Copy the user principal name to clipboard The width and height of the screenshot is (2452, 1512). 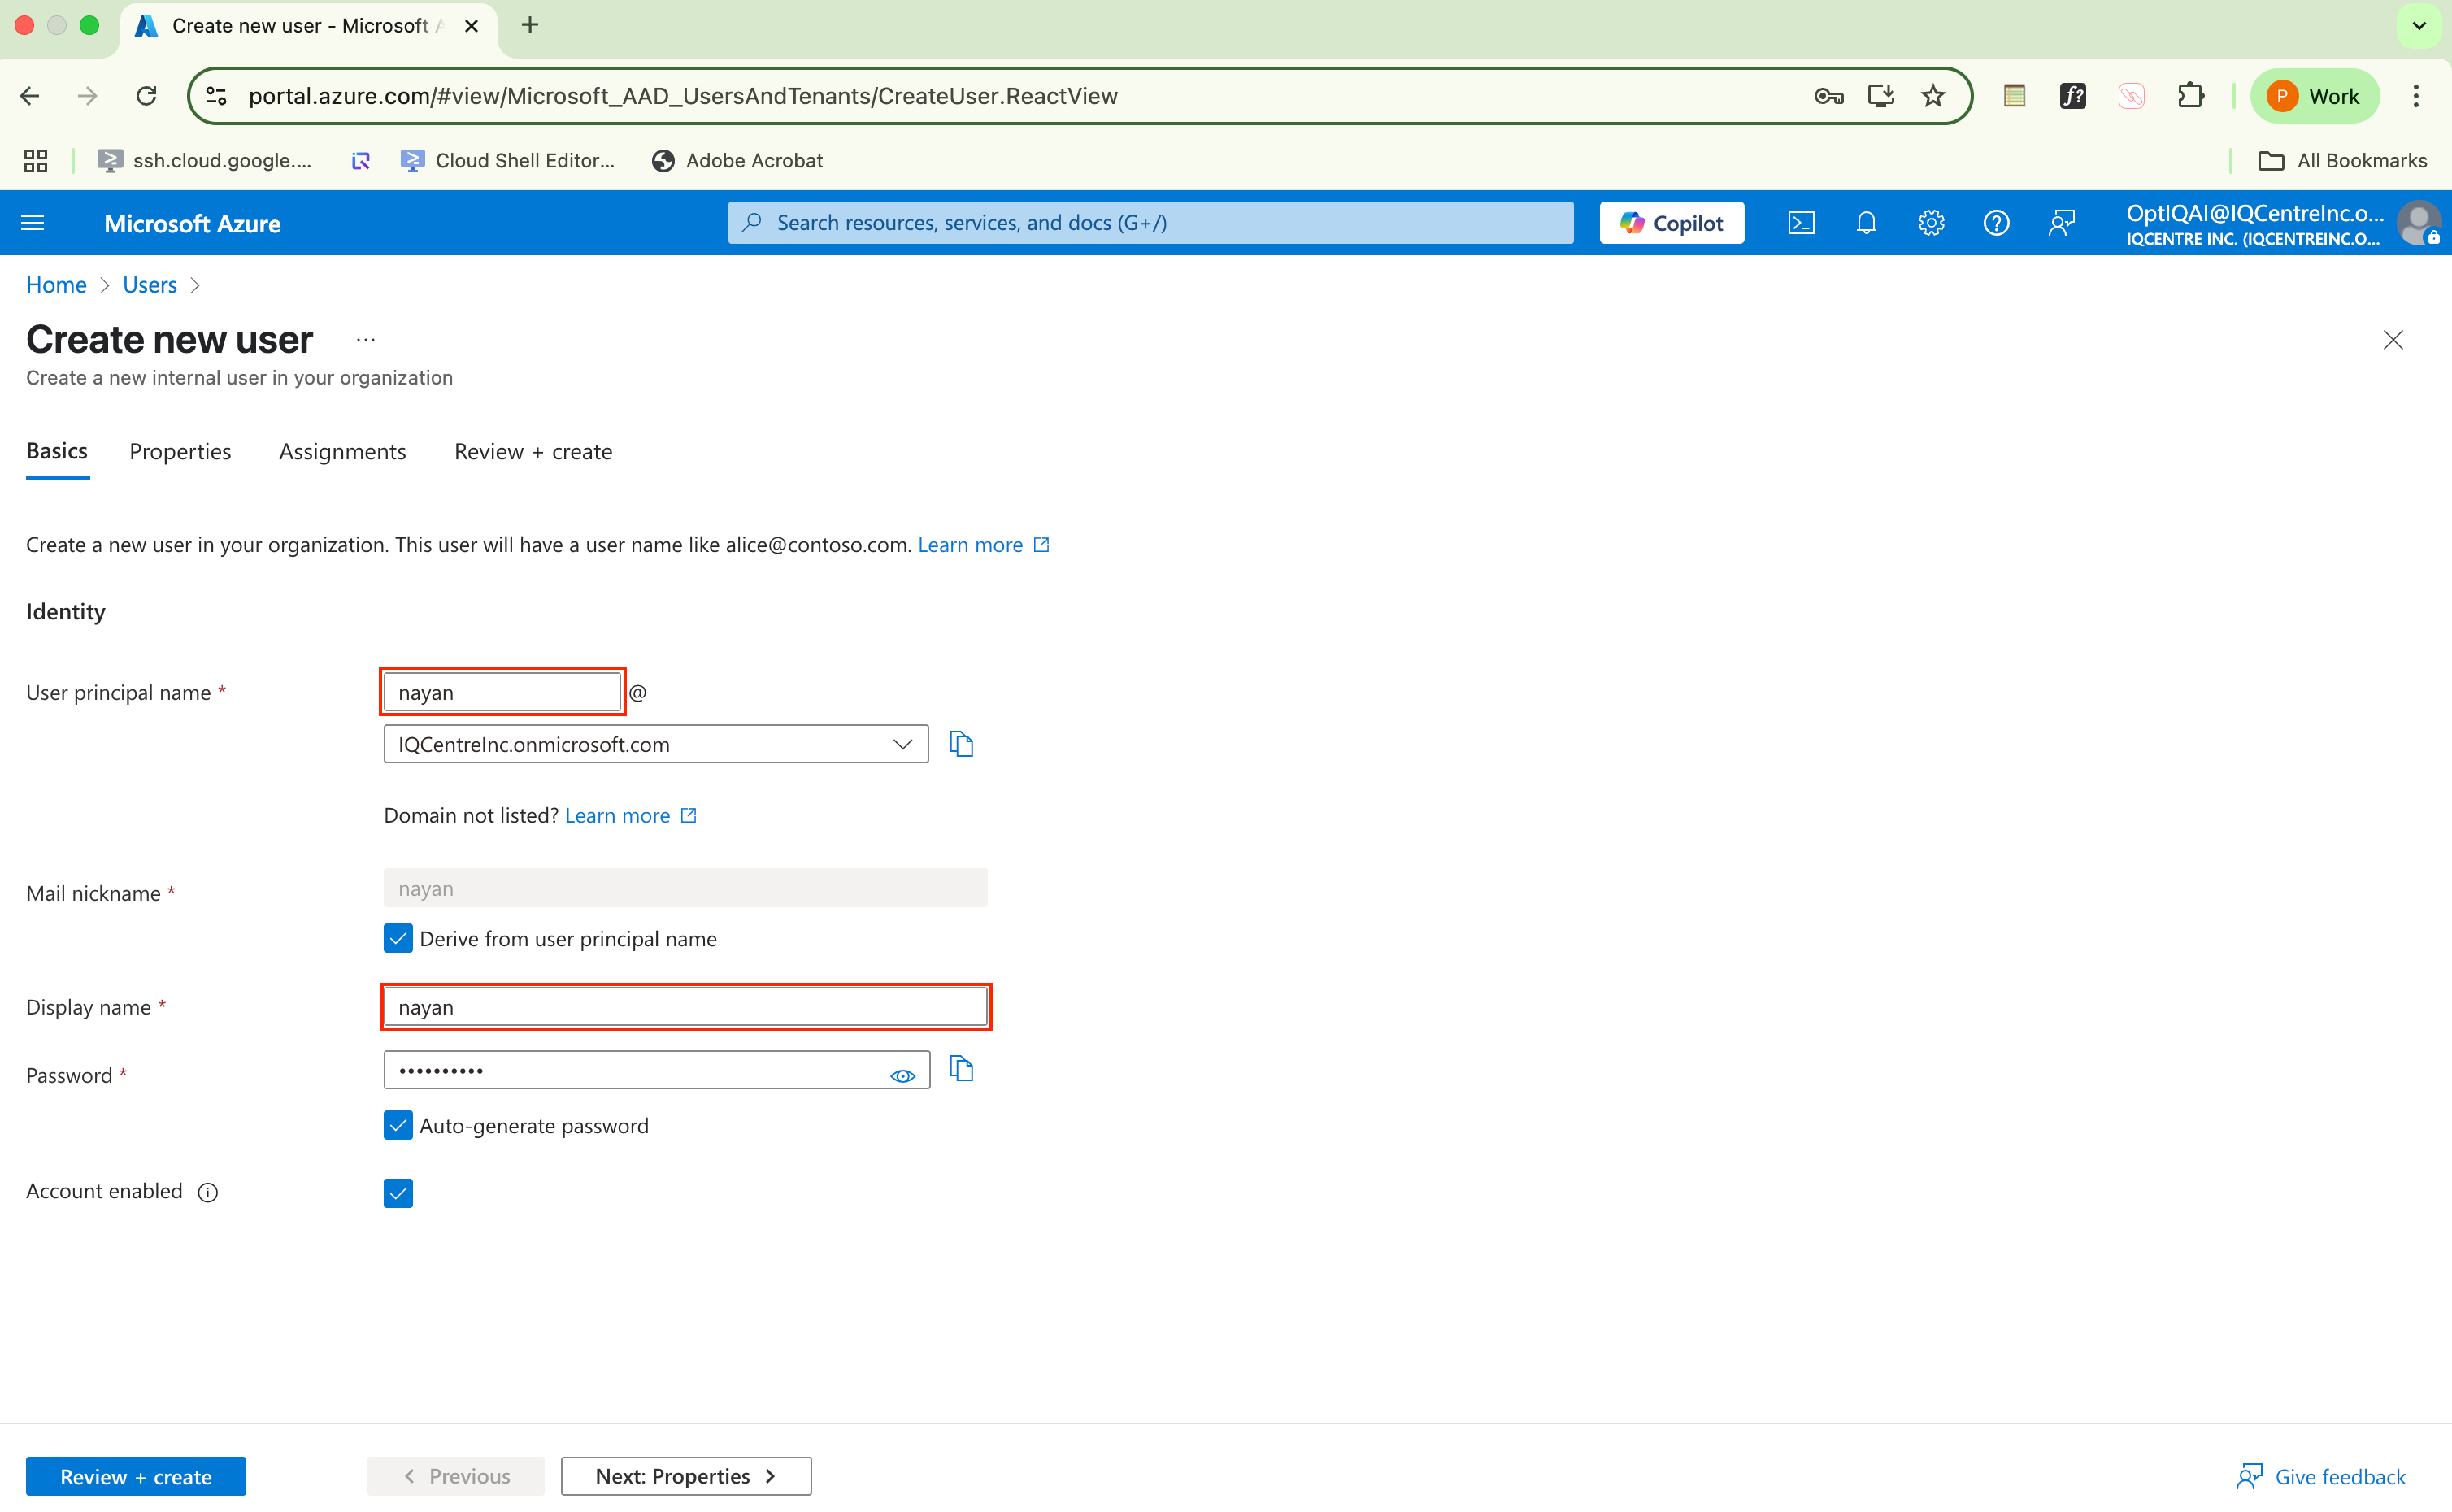pyautogui.click(x=961, y=744)
